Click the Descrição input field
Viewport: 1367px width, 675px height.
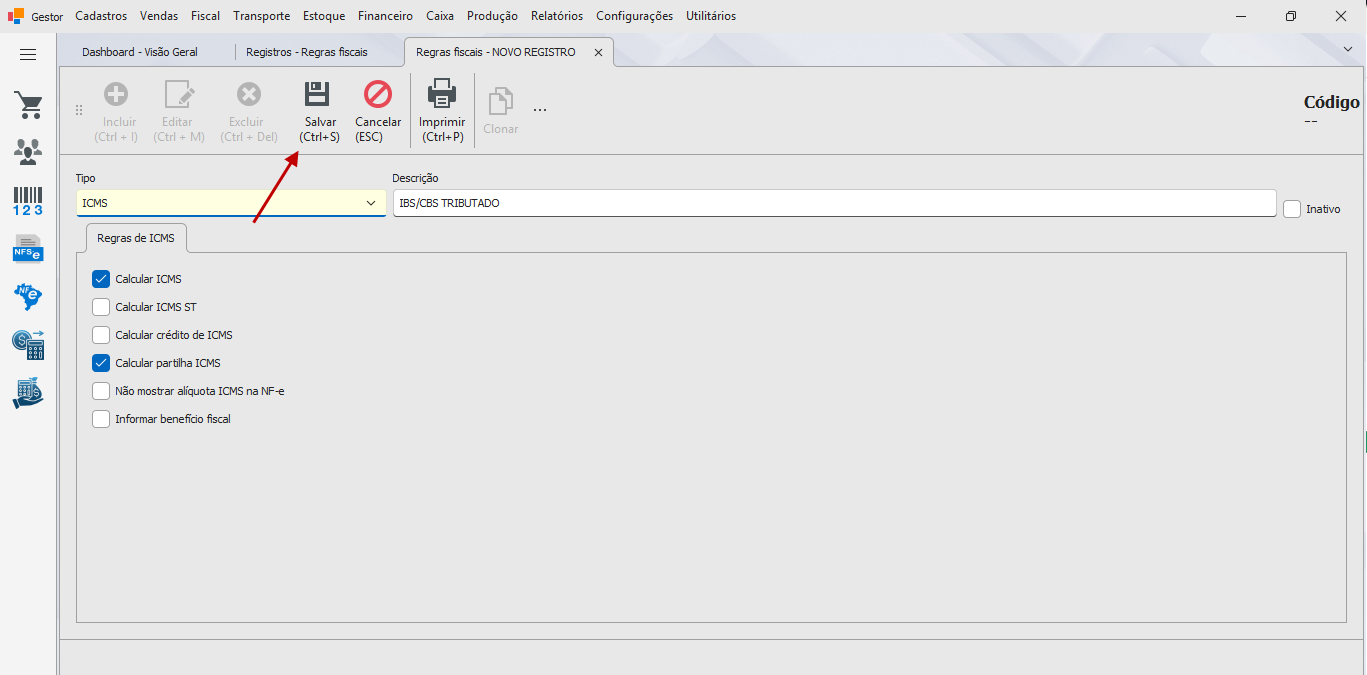pyautogui.click(x=834, y=203)
